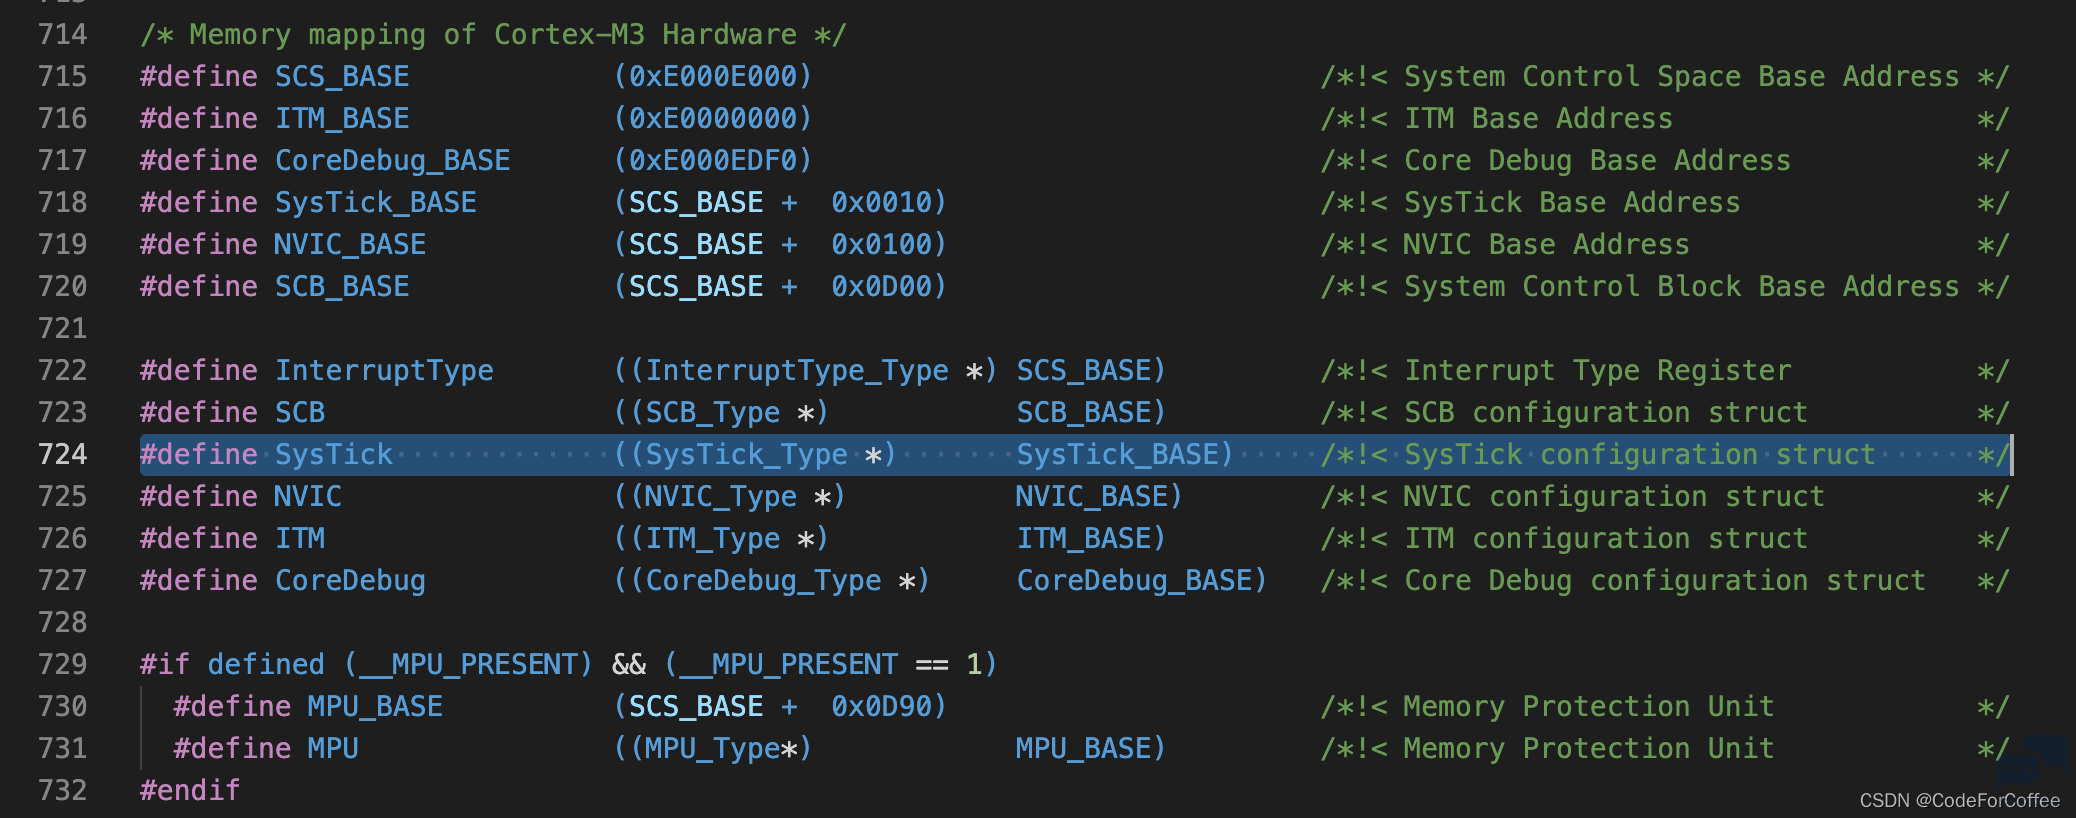
Task: Click the MPU macro name on line 731
Action: coord(333,749)
